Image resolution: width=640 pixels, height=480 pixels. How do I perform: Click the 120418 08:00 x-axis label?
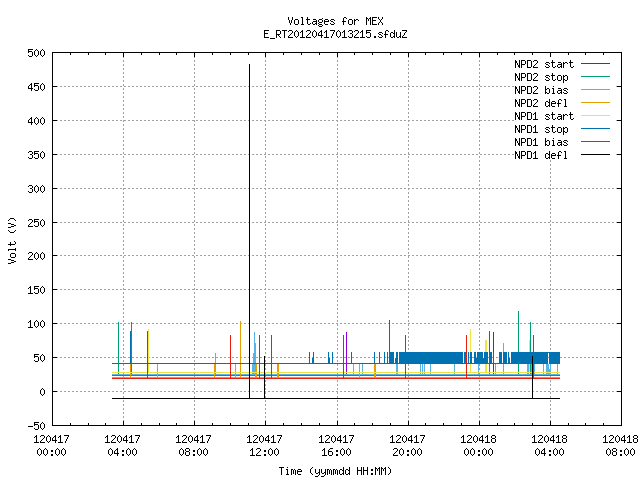tap(620, 446)
